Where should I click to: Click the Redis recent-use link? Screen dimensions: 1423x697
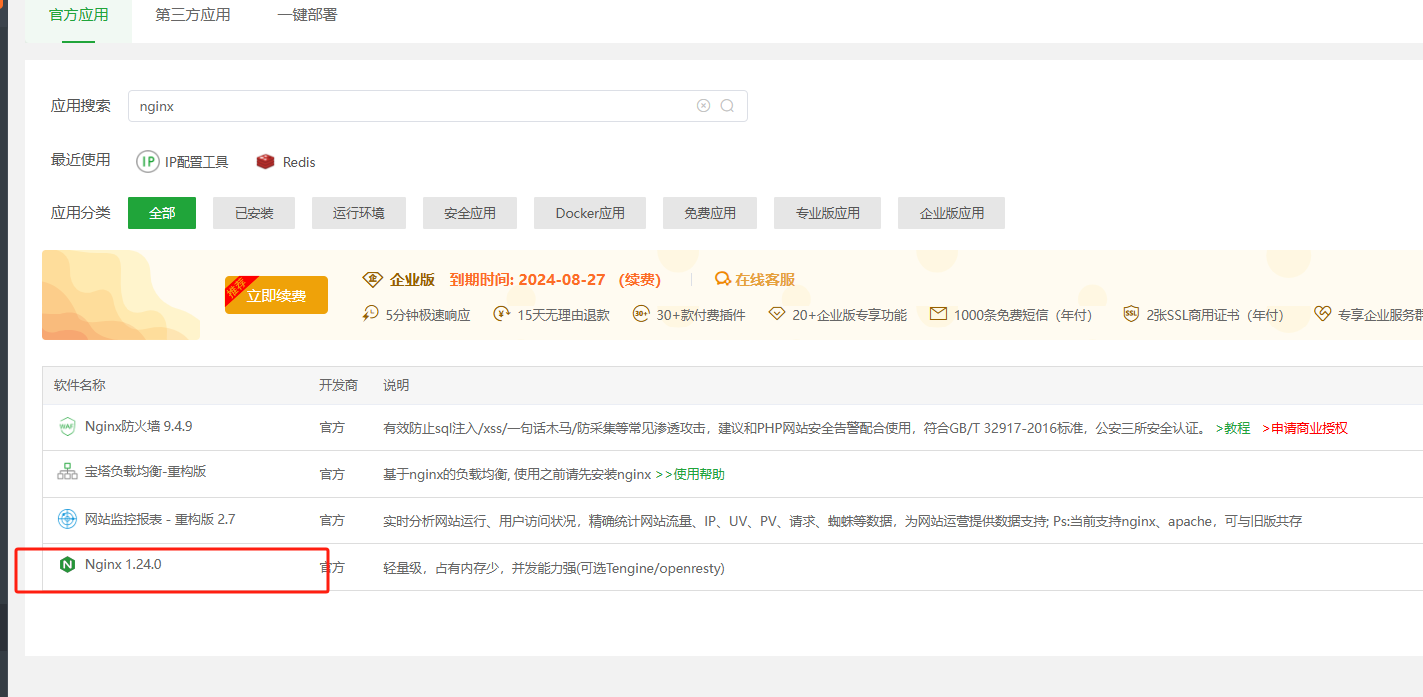[299, 162]
